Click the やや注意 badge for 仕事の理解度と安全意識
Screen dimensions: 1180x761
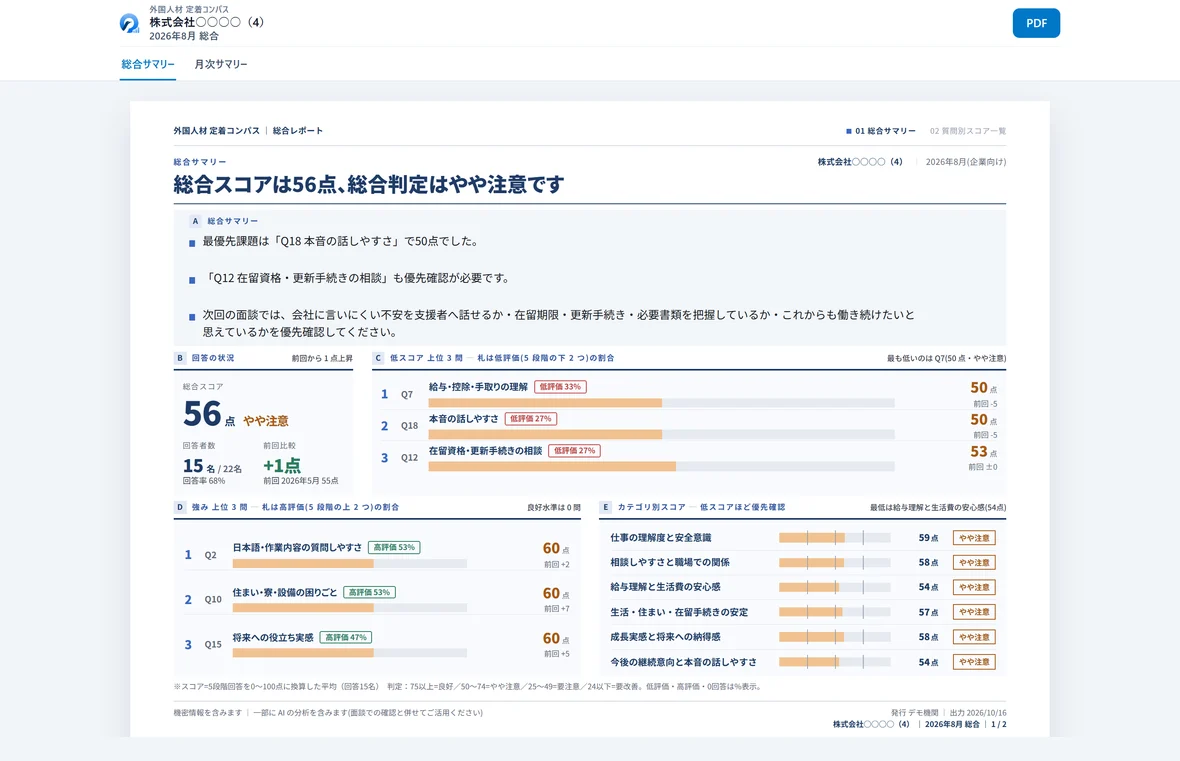click(975, 538)
